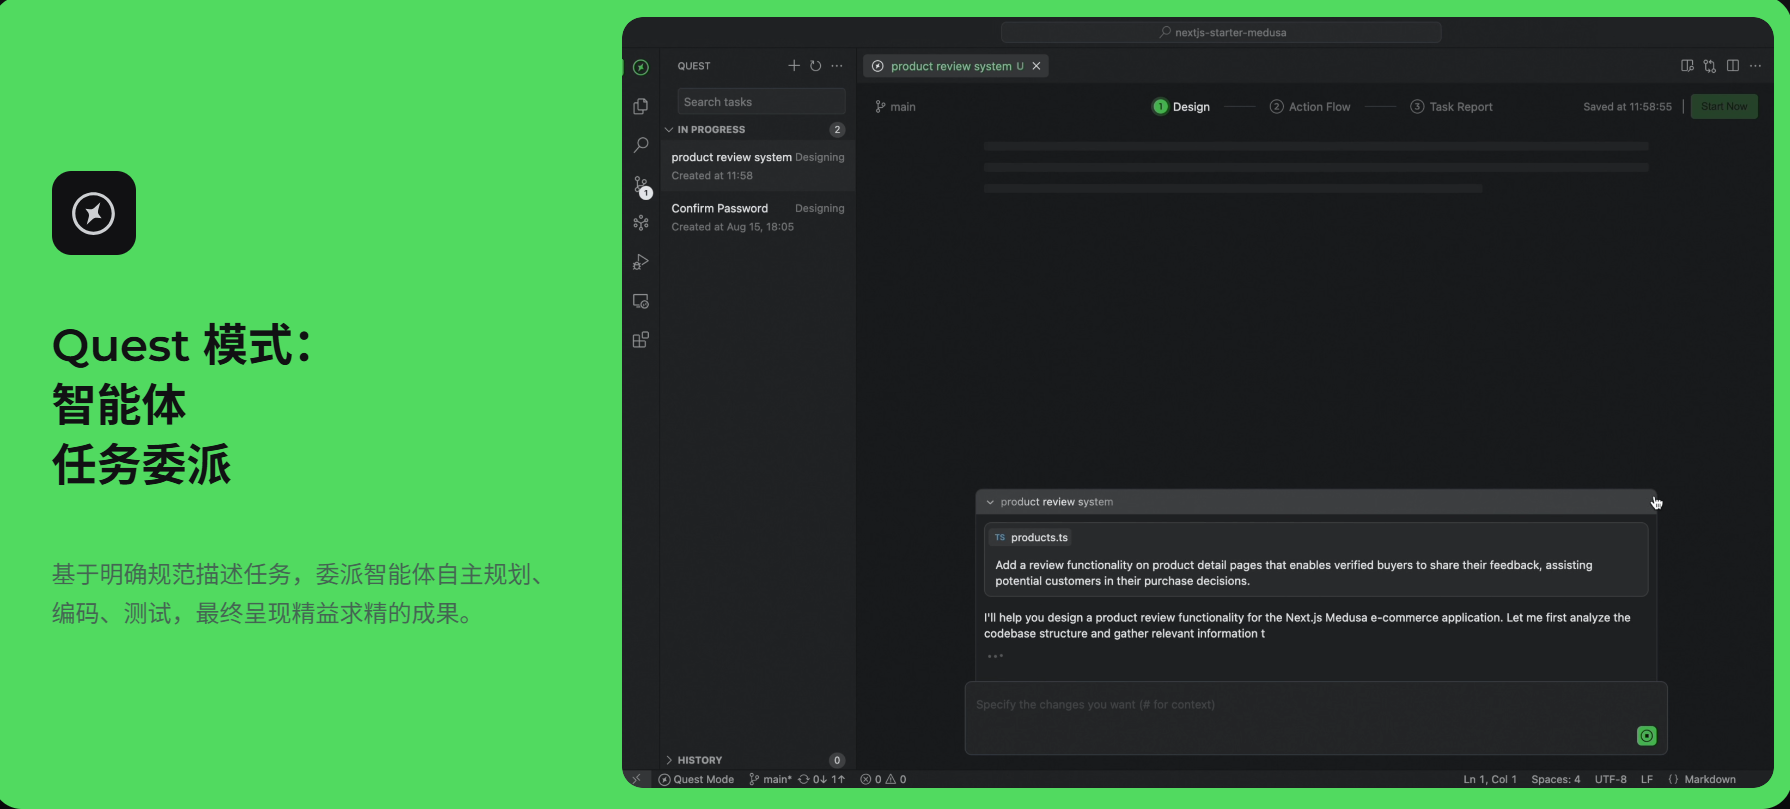Open the product review system task

[x=758, y=166]
